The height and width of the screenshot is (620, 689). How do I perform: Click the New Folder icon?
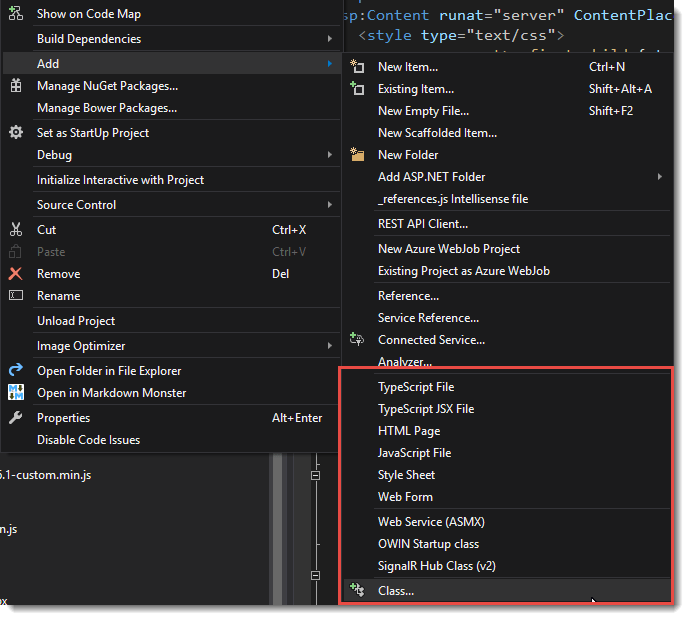click(x=357, y=154)
